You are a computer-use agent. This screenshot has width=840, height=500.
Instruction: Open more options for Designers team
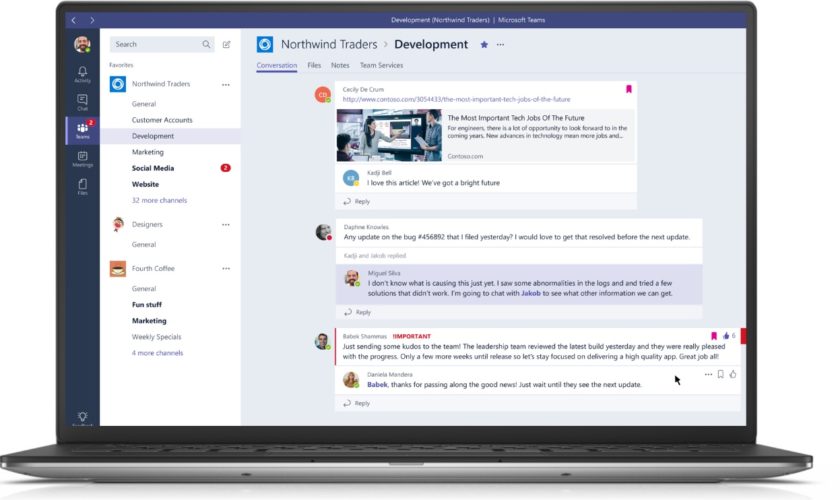pos(226,225)
